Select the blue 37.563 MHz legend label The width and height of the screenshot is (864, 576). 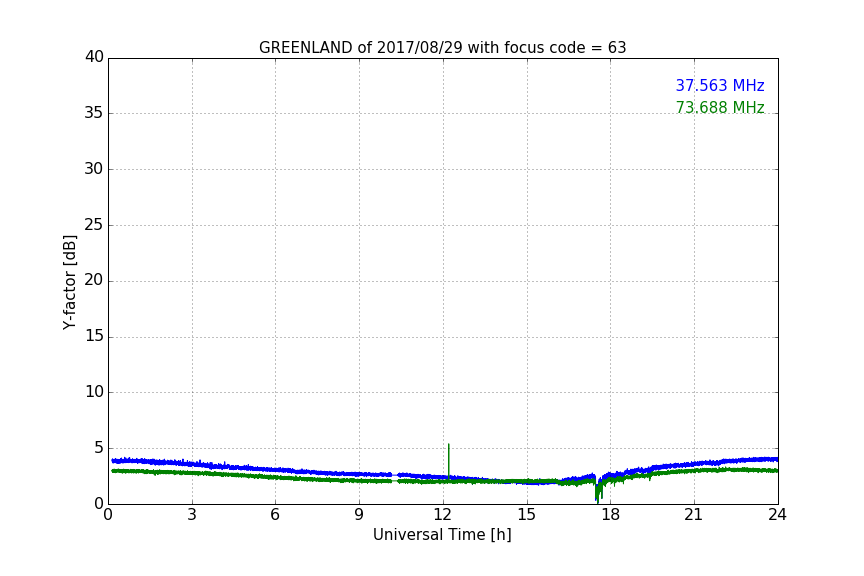[x=720, y=85]
